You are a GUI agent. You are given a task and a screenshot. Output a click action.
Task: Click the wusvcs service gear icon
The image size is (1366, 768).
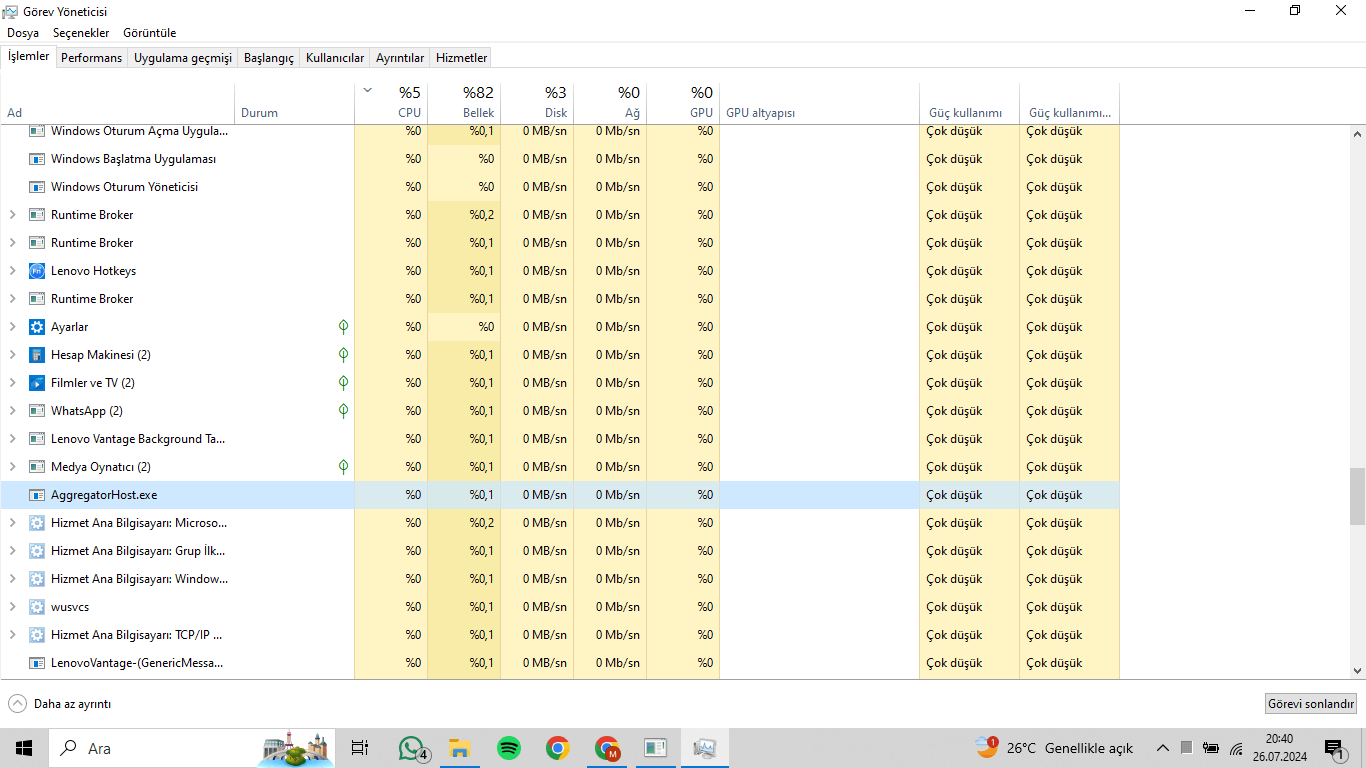37,607
